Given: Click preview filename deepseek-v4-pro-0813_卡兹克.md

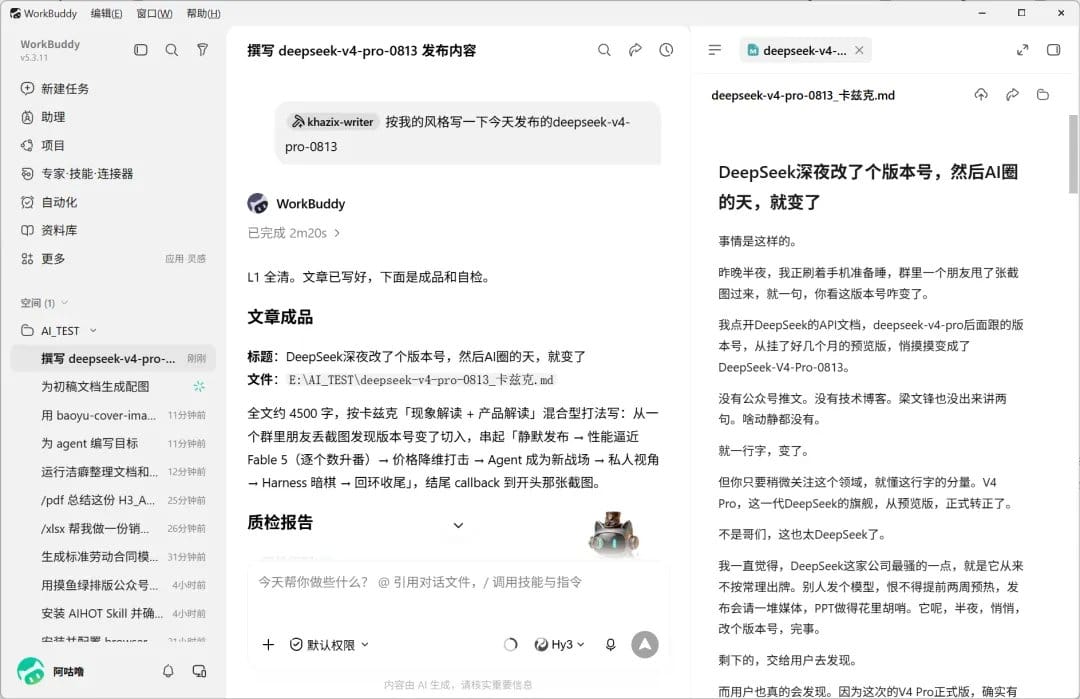Looking at the screenshot, I should tap(803, 95).
